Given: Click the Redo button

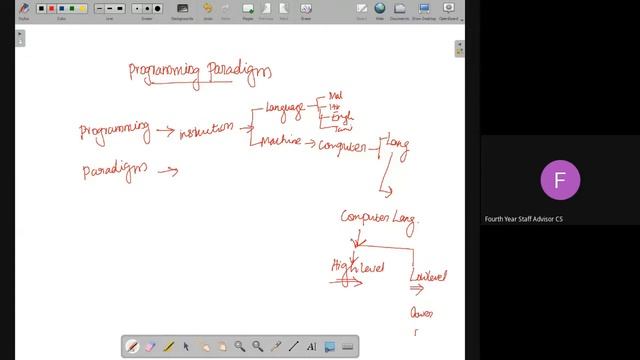Looking at the screenshot, I should point(225,11).
